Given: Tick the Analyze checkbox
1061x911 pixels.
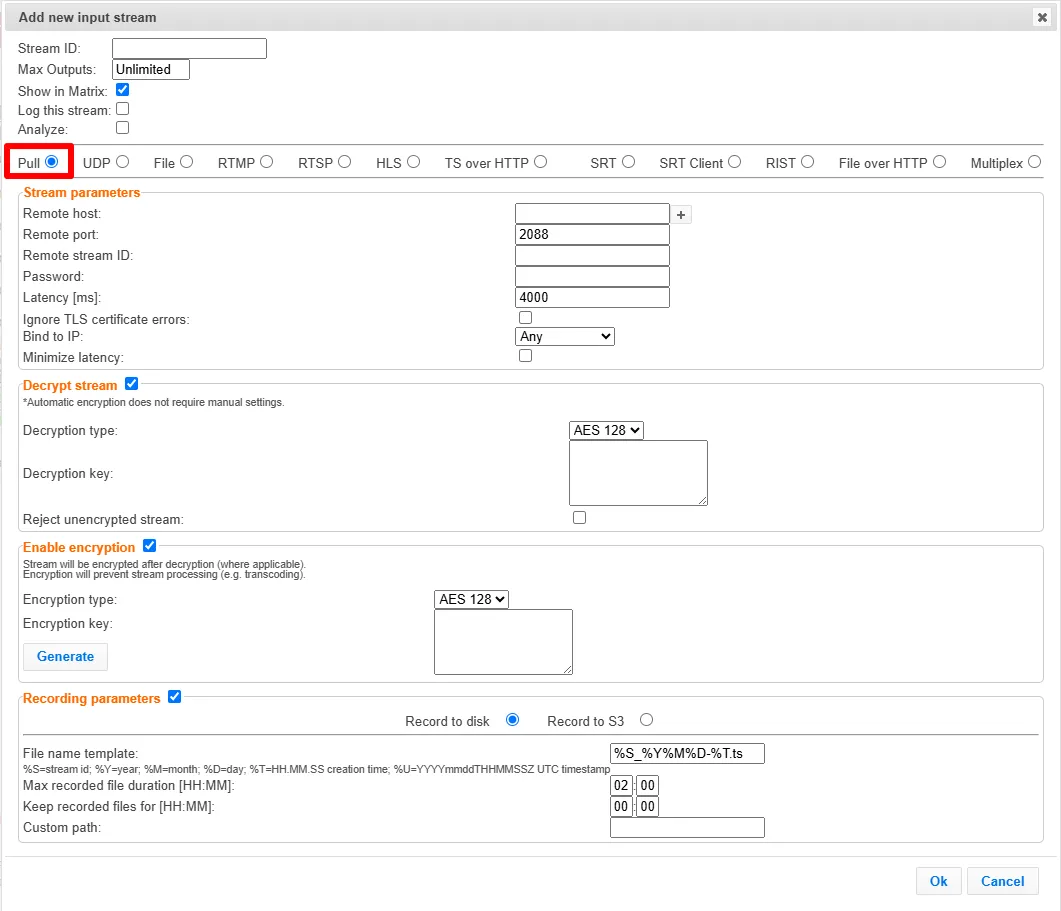Looking at the screenshot, I should pyautogui.click(x=122, y=128).
